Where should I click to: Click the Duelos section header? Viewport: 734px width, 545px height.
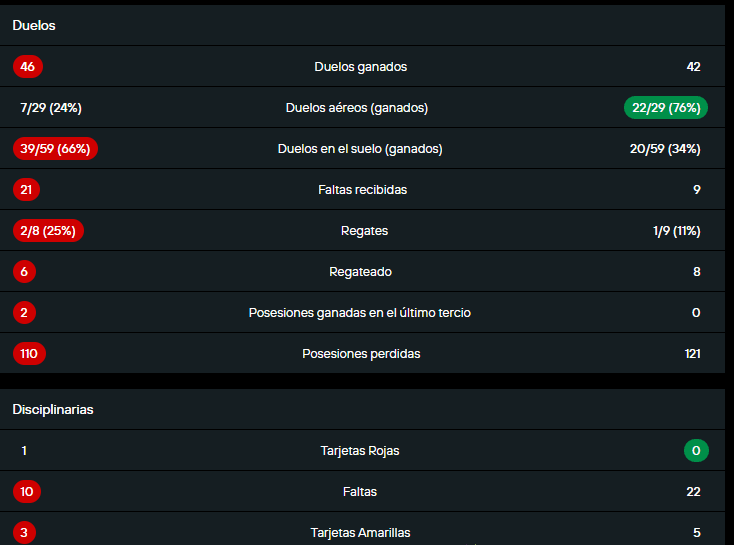34,26
